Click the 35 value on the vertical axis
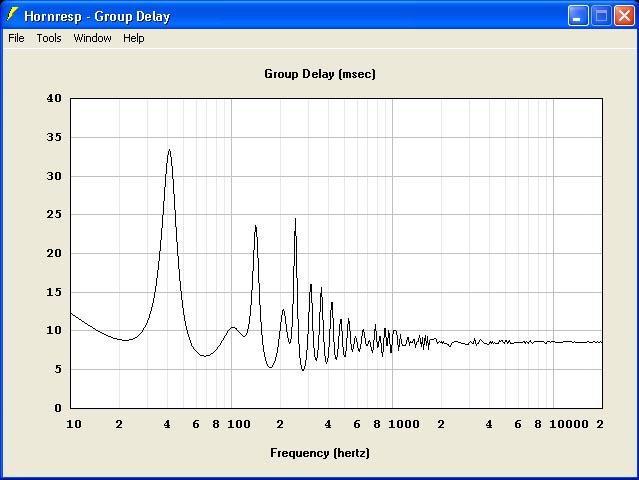 [x=54, y=137]
